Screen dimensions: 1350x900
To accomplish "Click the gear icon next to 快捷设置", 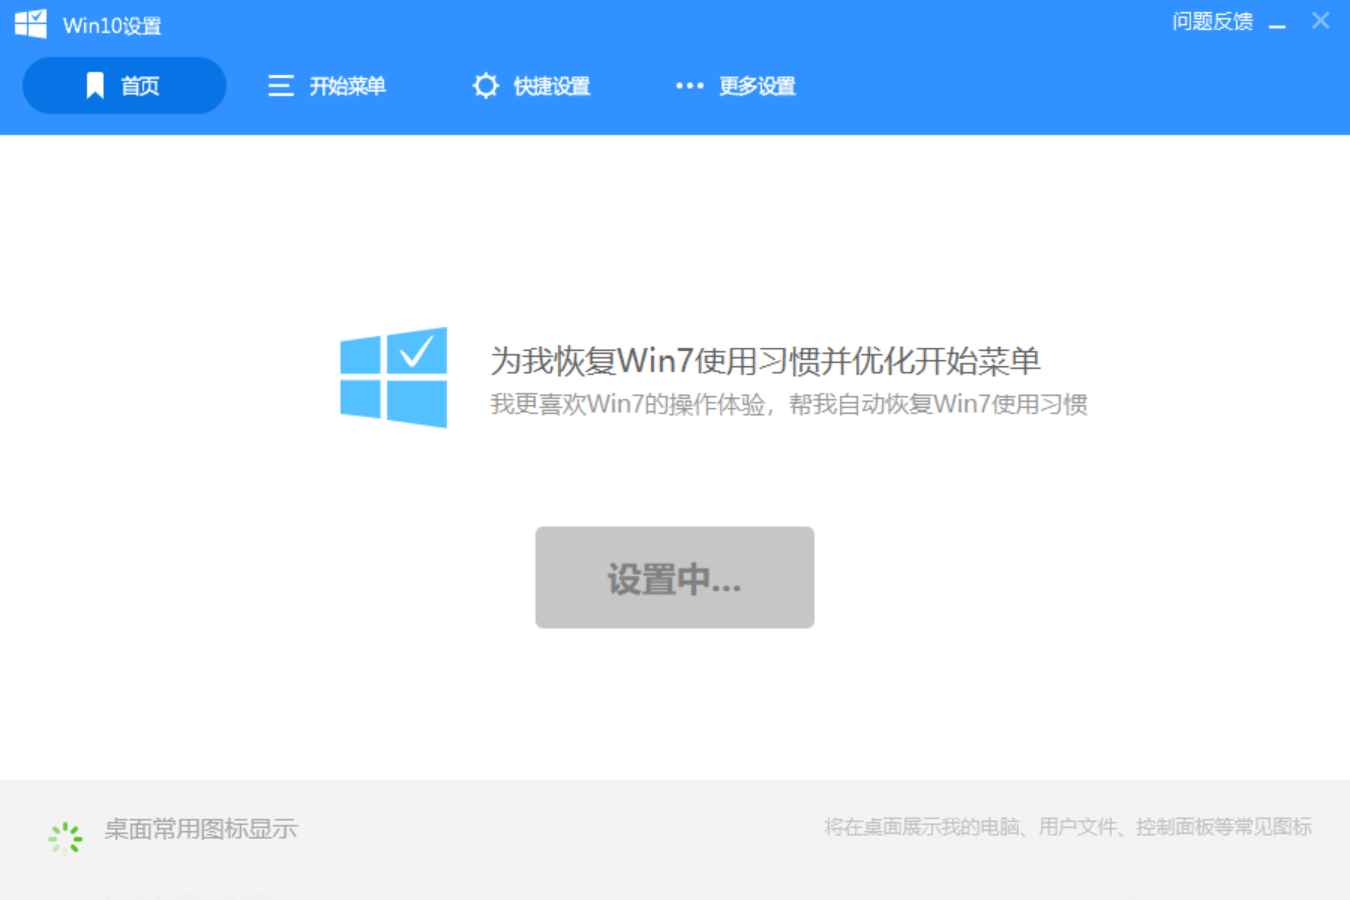I will [485, 85].
